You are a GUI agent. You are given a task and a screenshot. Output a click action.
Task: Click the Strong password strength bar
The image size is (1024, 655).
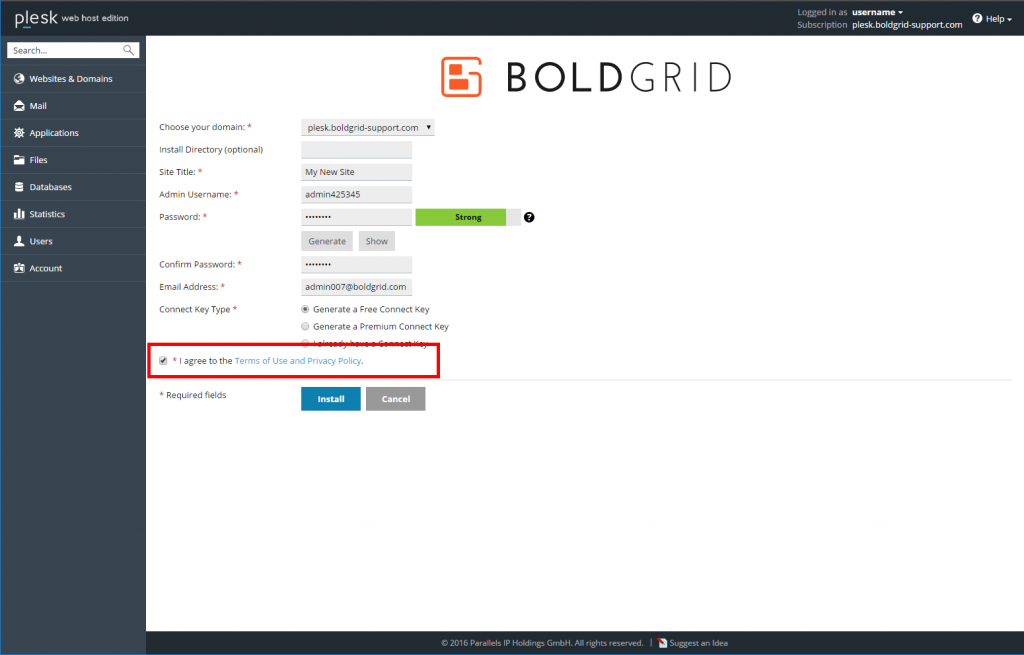pos(468,217)
